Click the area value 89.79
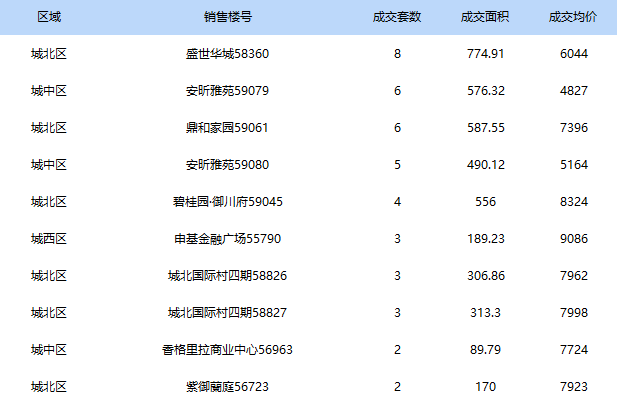Screen dimensions: 617x409 [x=486, y=350]
